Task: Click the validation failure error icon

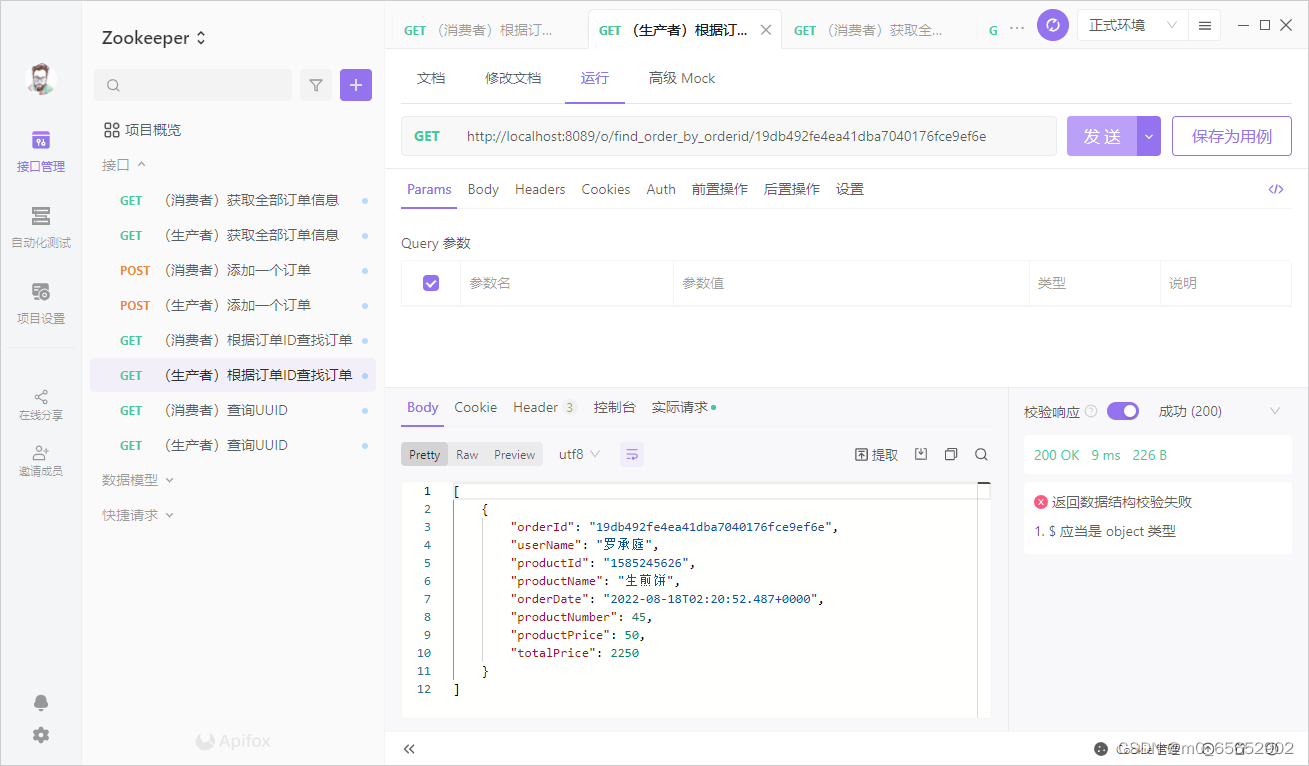Action: point(1041,502)
